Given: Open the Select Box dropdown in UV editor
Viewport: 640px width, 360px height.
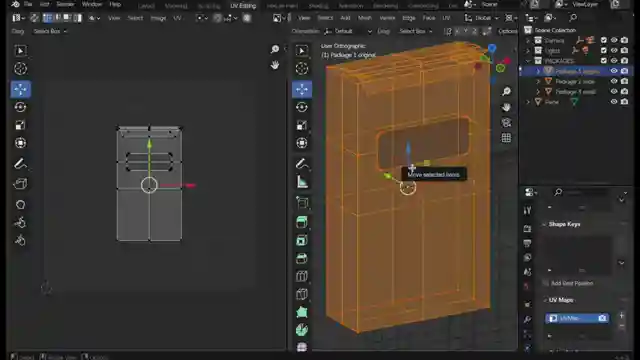Looking at the screenshot, I should point(50,31).
